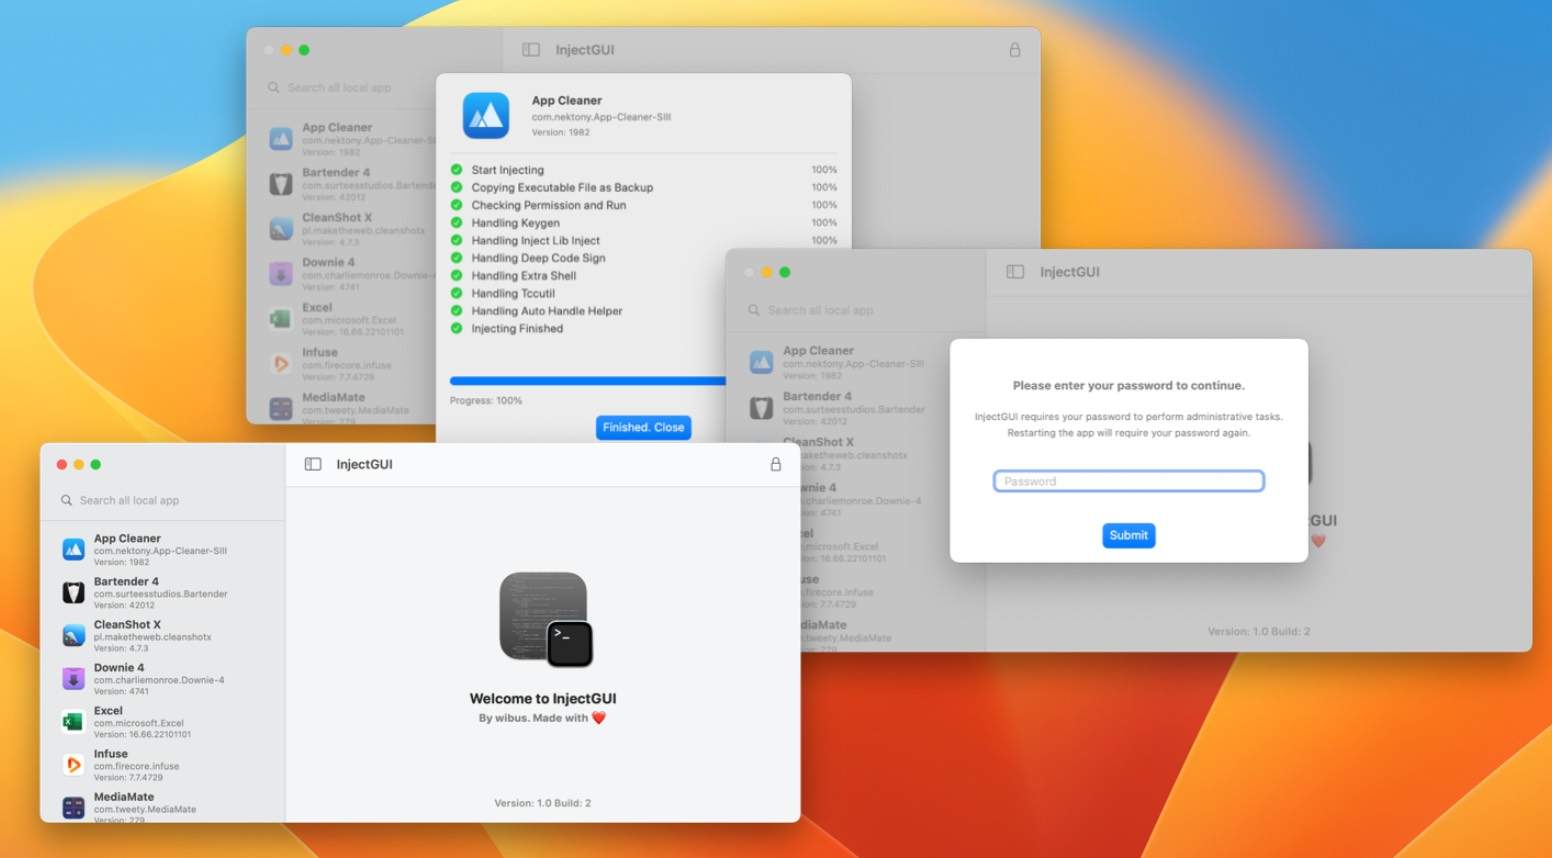Click 'Handling Deep Code Sign' step

538,258
